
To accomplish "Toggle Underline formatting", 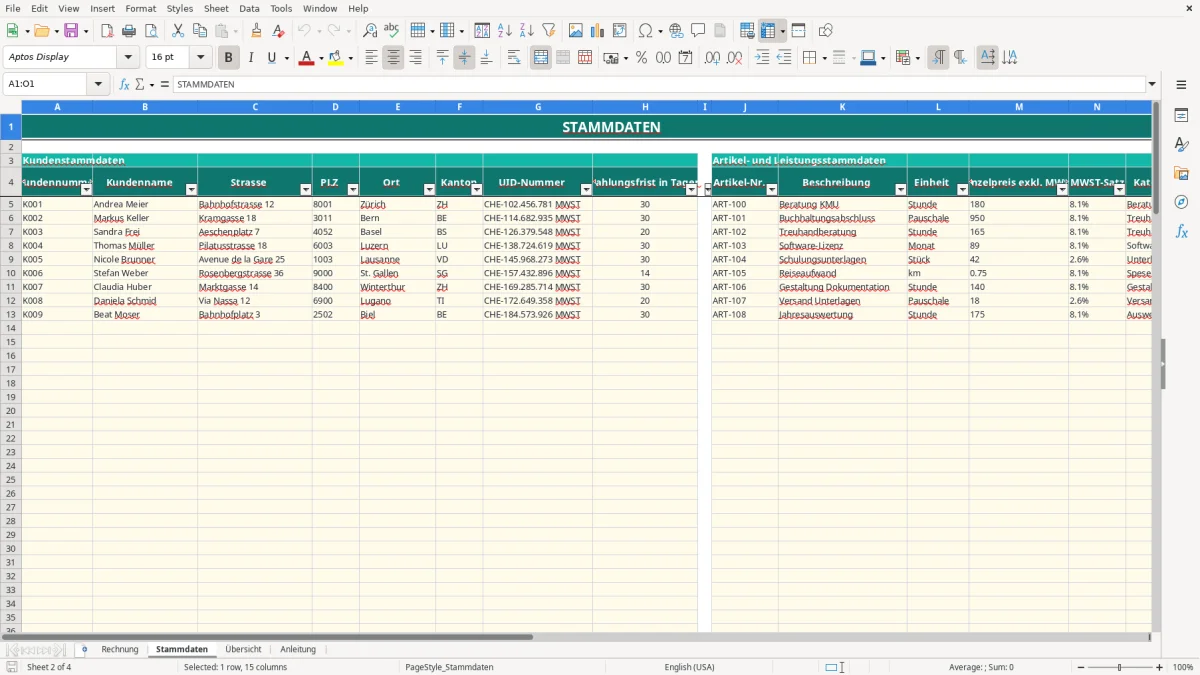I will click(272, 58).
